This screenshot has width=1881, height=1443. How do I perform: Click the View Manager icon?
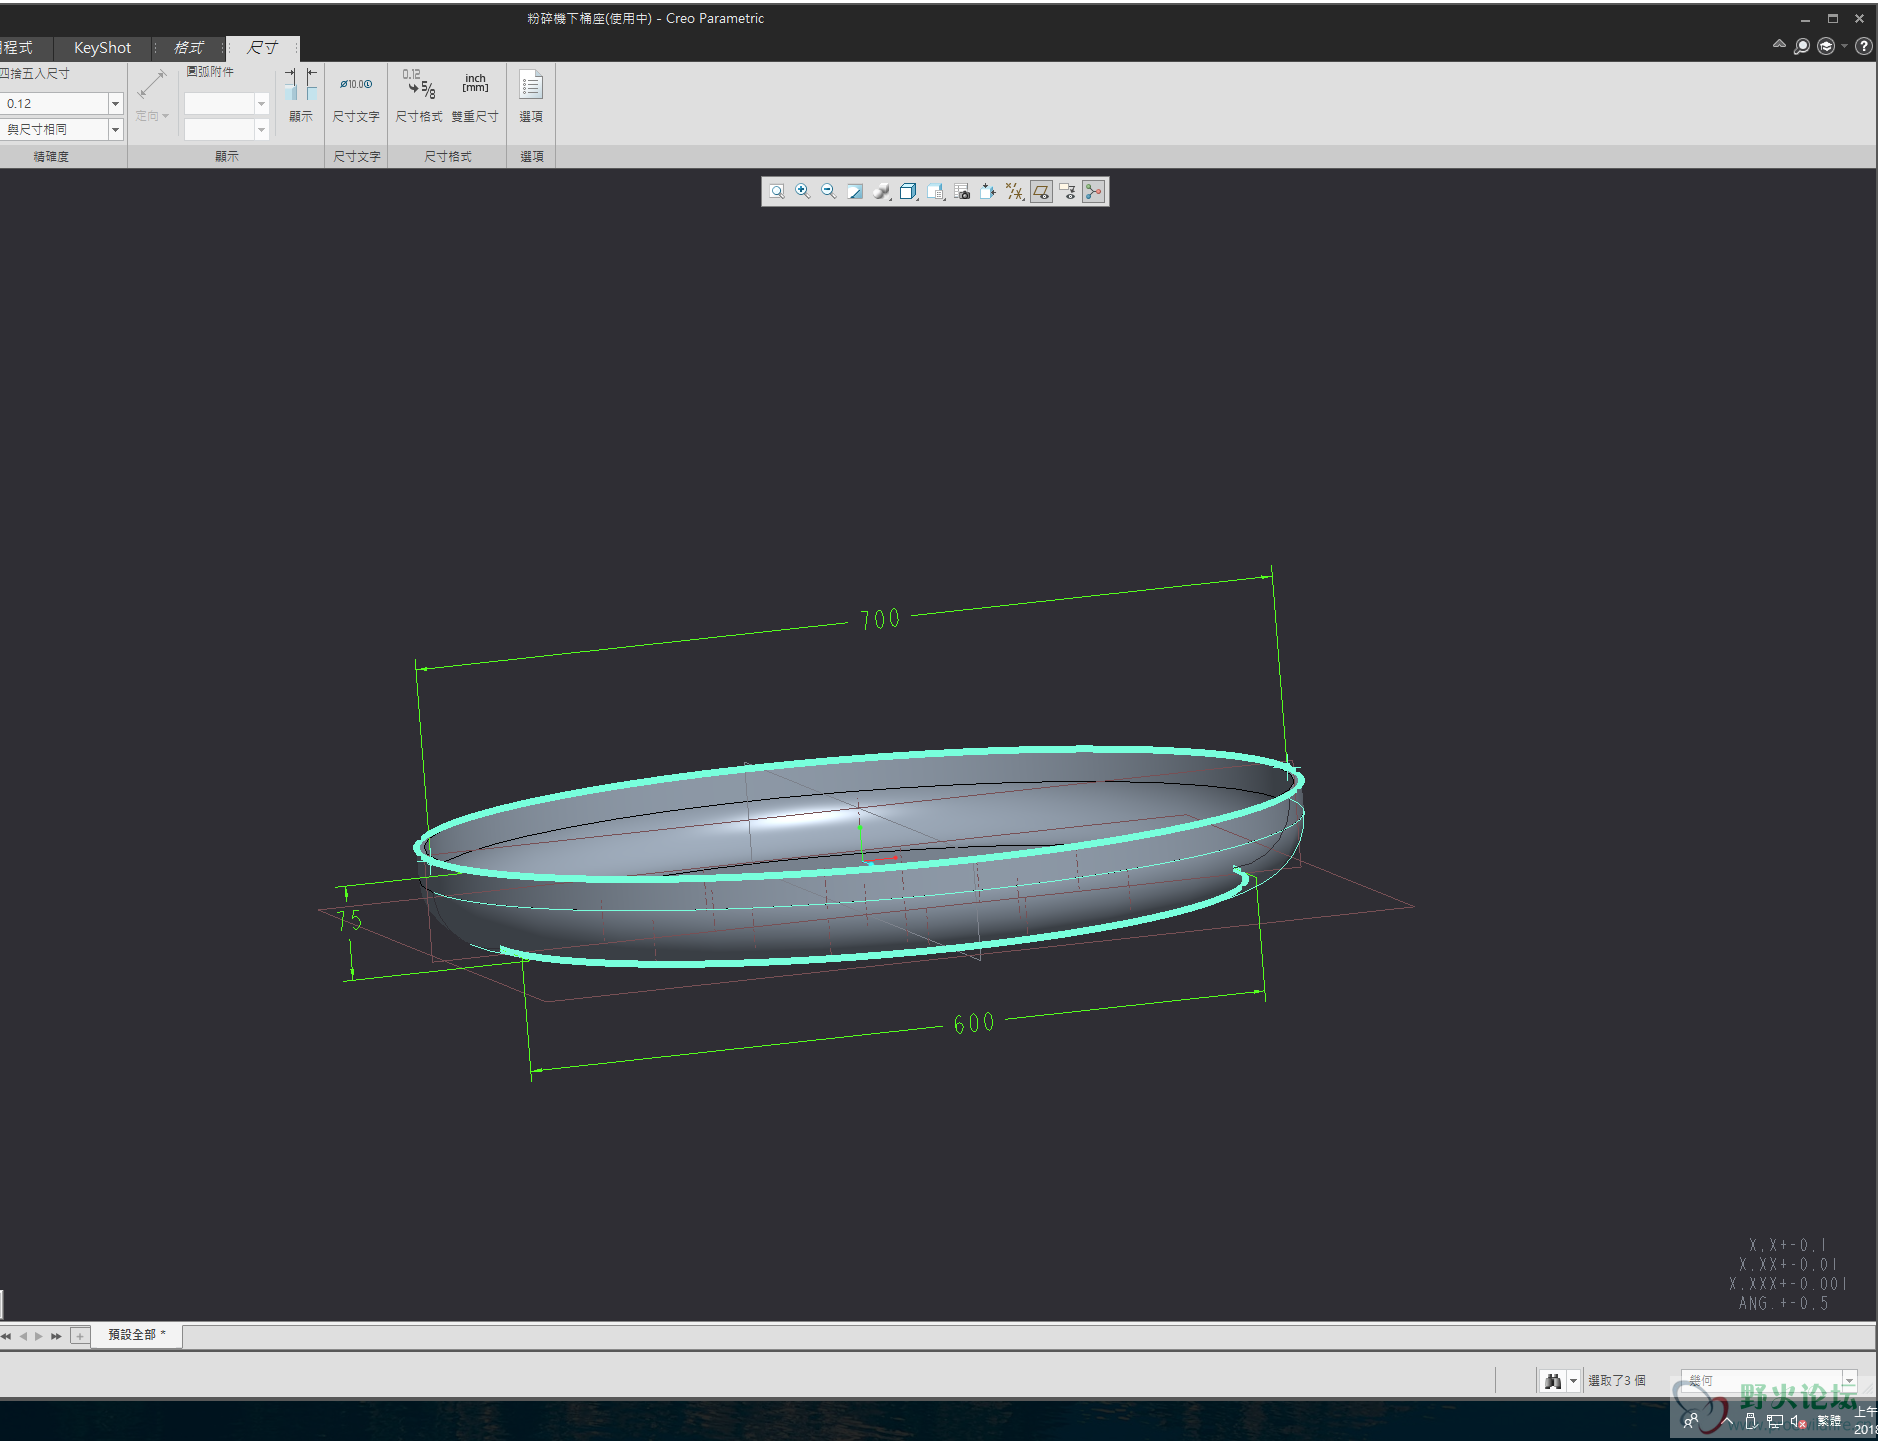pos(935,191)
